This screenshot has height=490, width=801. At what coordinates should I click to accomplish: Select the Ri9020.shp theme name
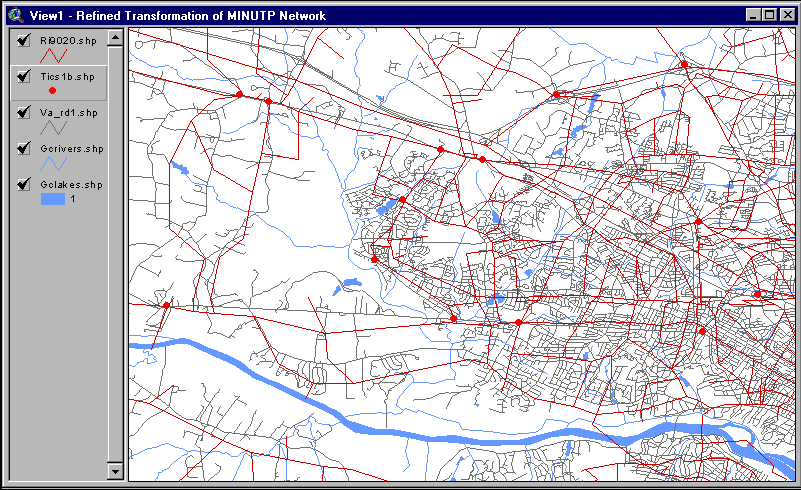click(68, 41)
